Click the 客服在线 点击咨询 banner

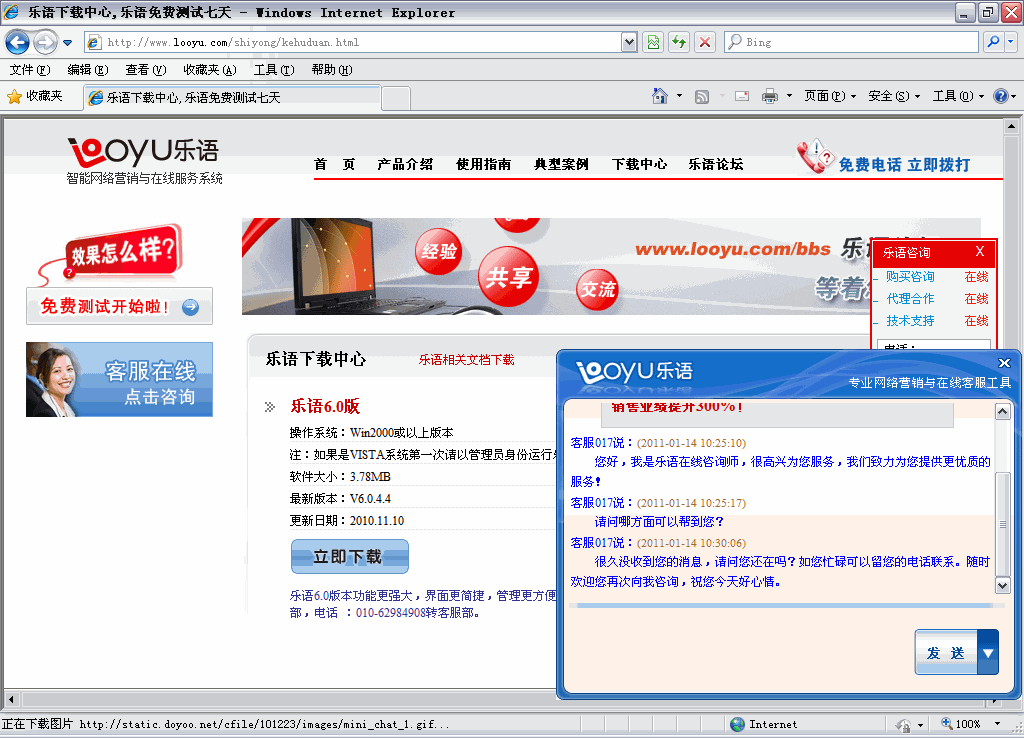point(120,379)
